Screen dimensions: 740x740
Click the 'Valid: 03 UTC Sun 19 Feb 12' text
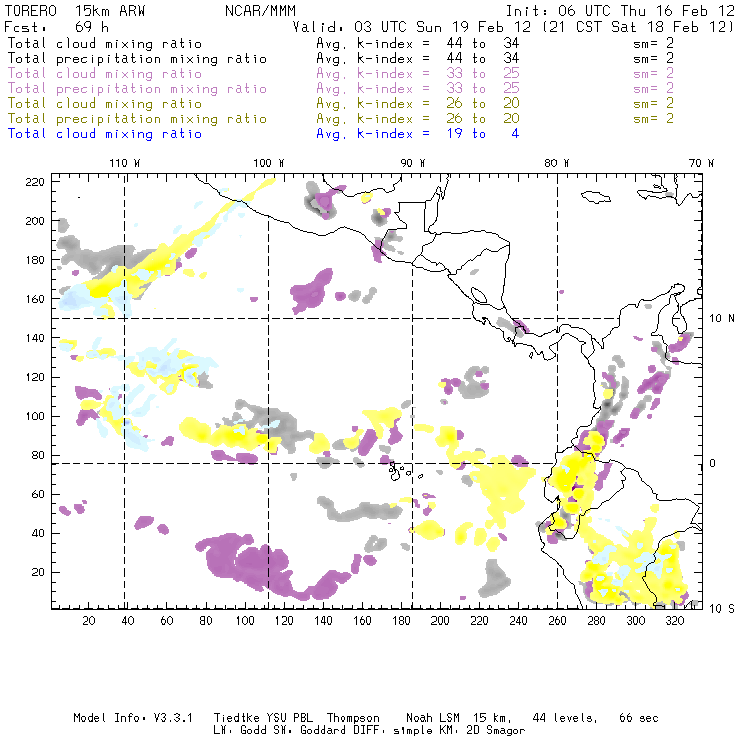click(412, 27)
